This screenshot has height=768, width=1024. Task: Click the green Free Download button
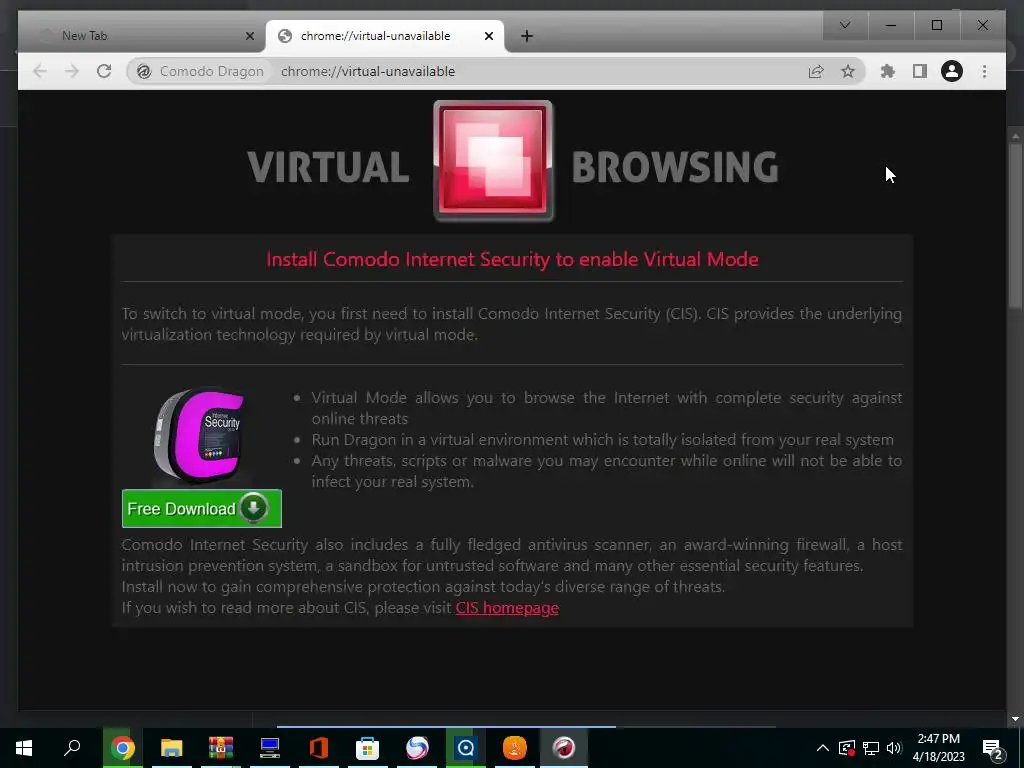(x=202, y=508)
